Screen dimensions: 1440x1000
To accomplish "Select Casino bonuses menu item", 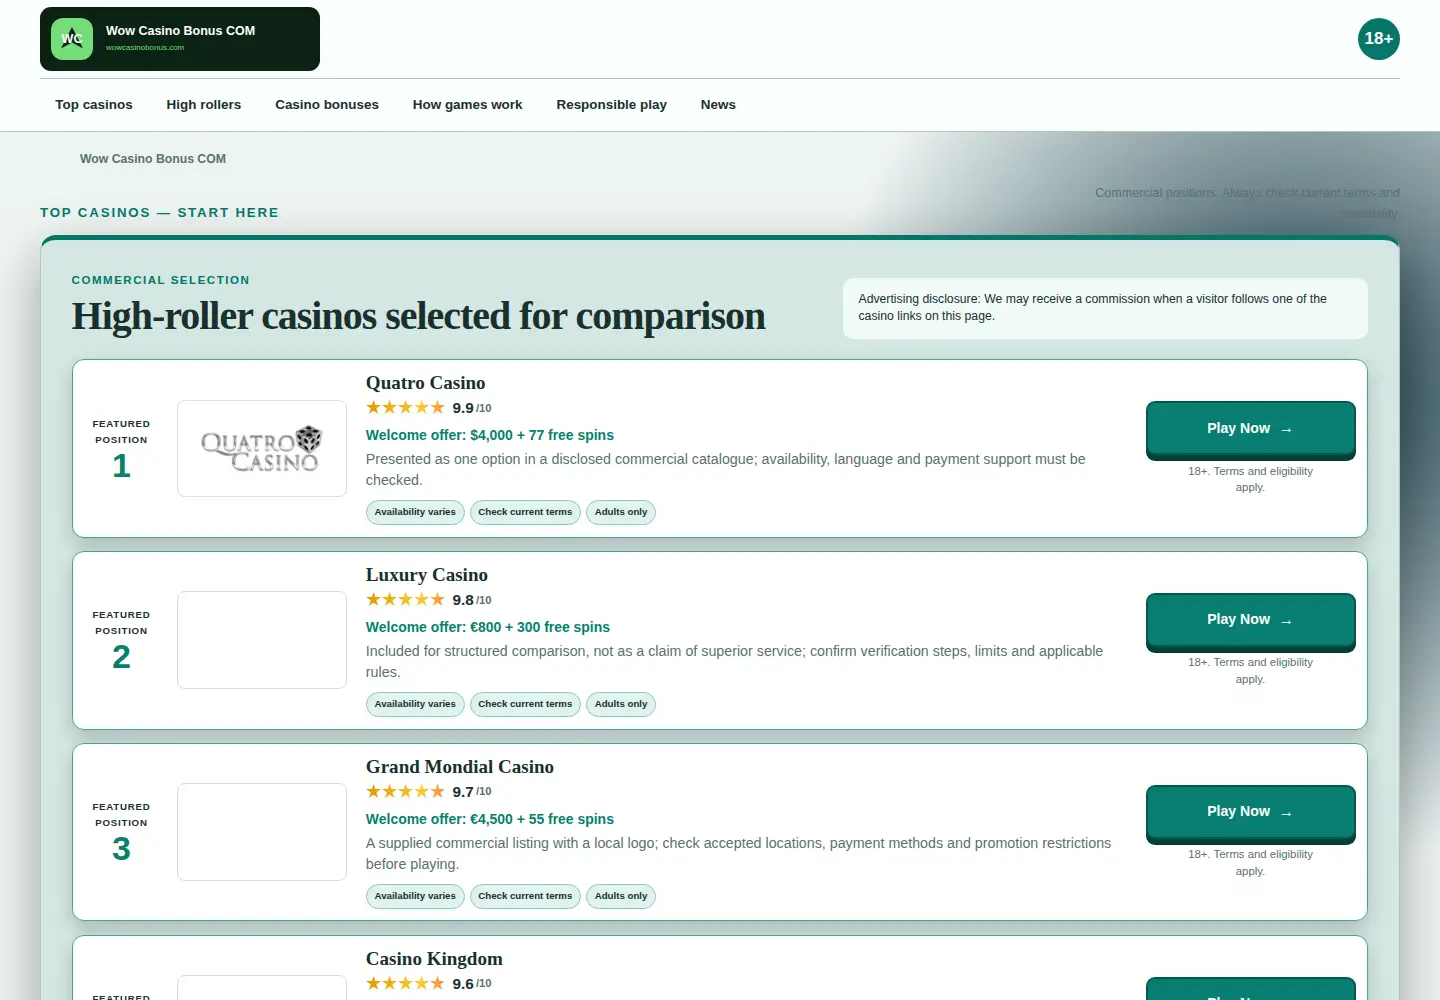I will (x=327, y=105).
